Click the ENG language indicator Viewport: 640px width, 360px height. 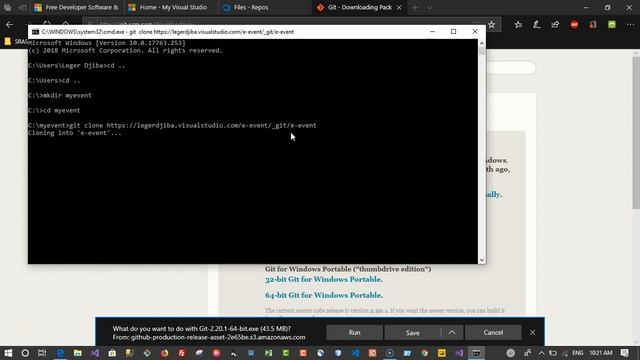coord(578,353)
